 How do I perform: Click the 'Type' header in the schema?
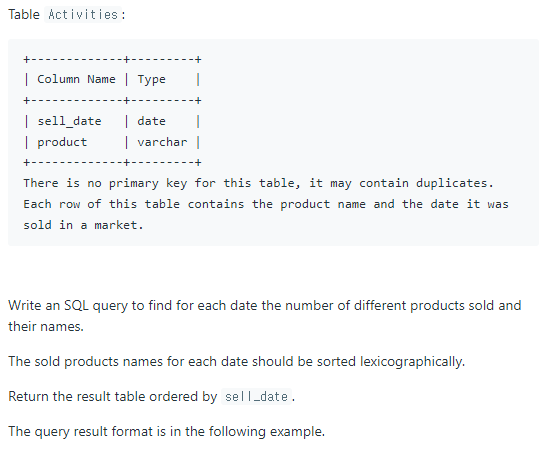coord(151,79)
